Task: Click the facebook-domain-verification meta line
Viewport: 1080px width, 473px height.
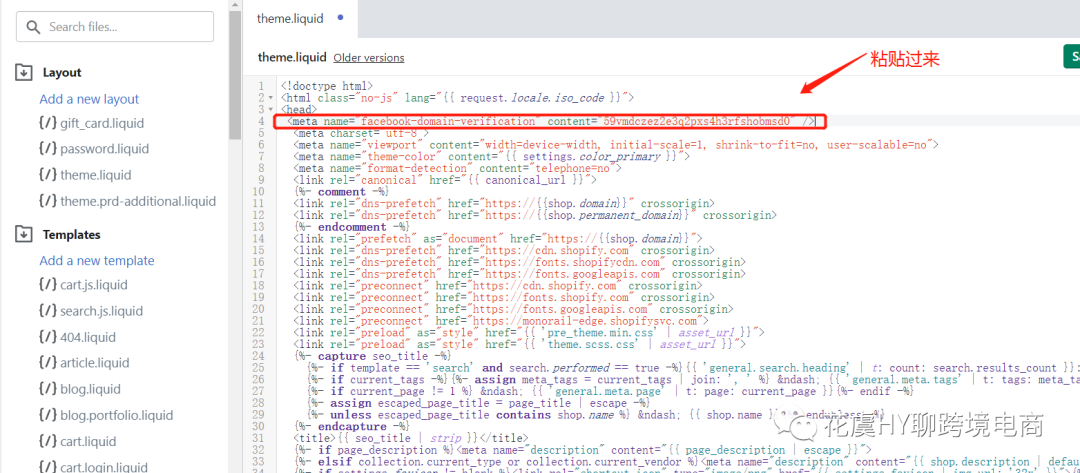Action: 551,122
